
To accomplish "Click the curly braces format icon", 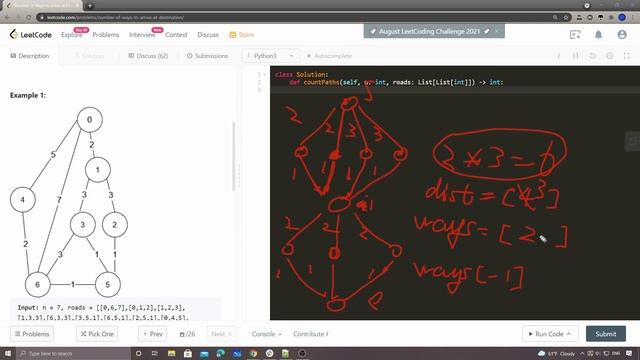I will (x=576, y=56).
